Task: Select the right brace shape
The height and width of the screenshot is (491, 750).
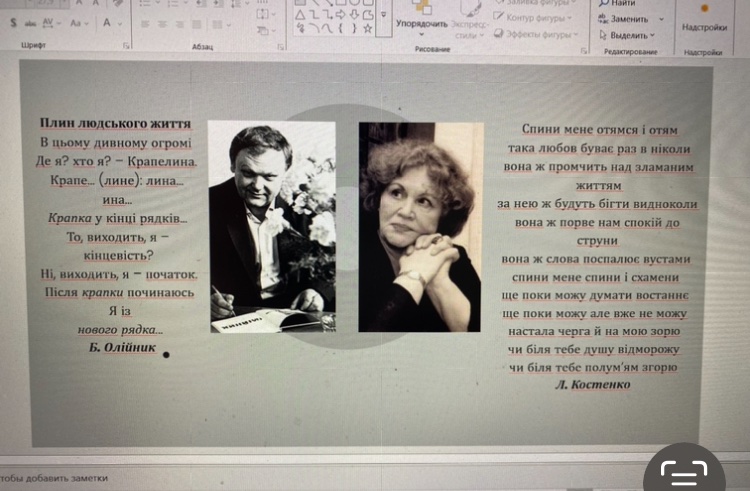Action: tap(354, 28)
